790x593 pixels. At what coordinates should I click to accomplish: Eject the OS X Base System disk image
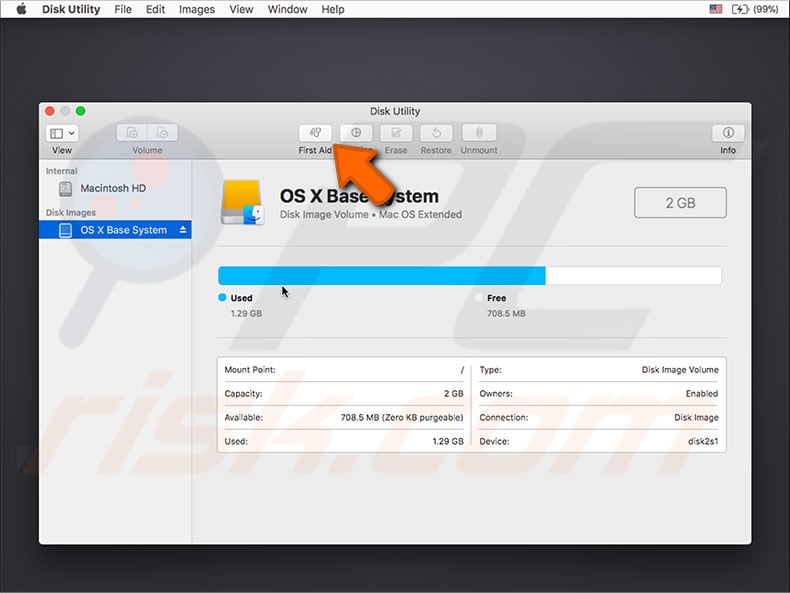coord(182,230)
